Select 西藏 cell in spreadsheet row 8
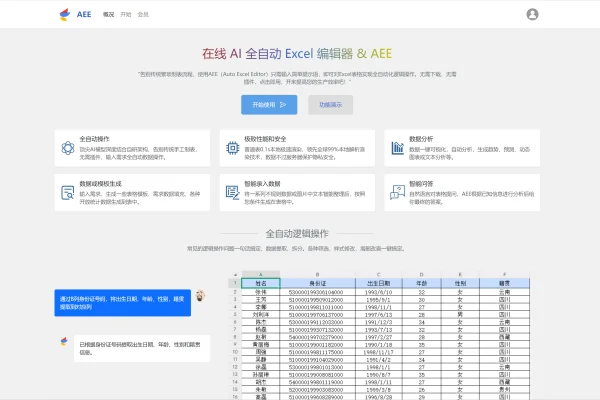Viewport: 600px width, 400px height. coord(504,337)
